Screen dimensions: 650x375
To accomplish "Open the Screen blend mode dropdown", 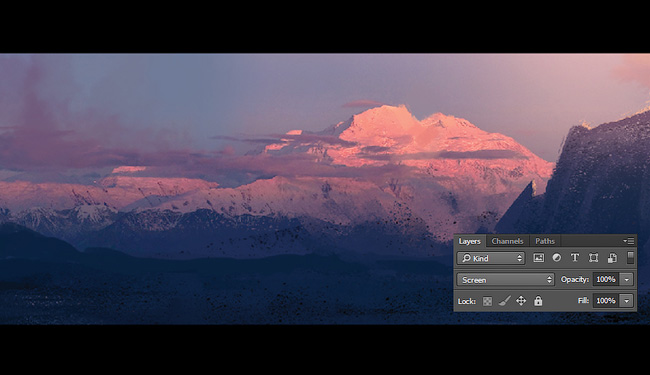I will [x=505, y=280].
